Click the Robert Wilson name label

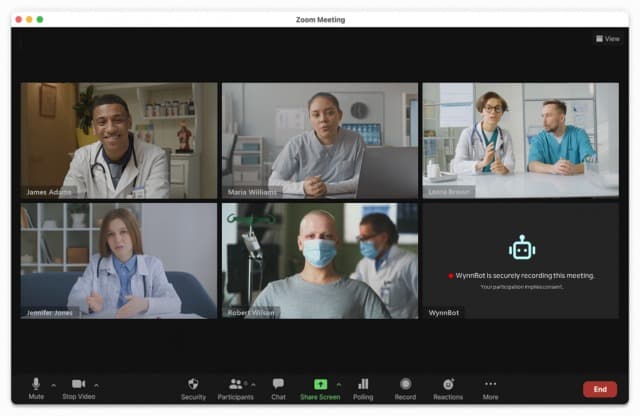(x=251, y=313)
